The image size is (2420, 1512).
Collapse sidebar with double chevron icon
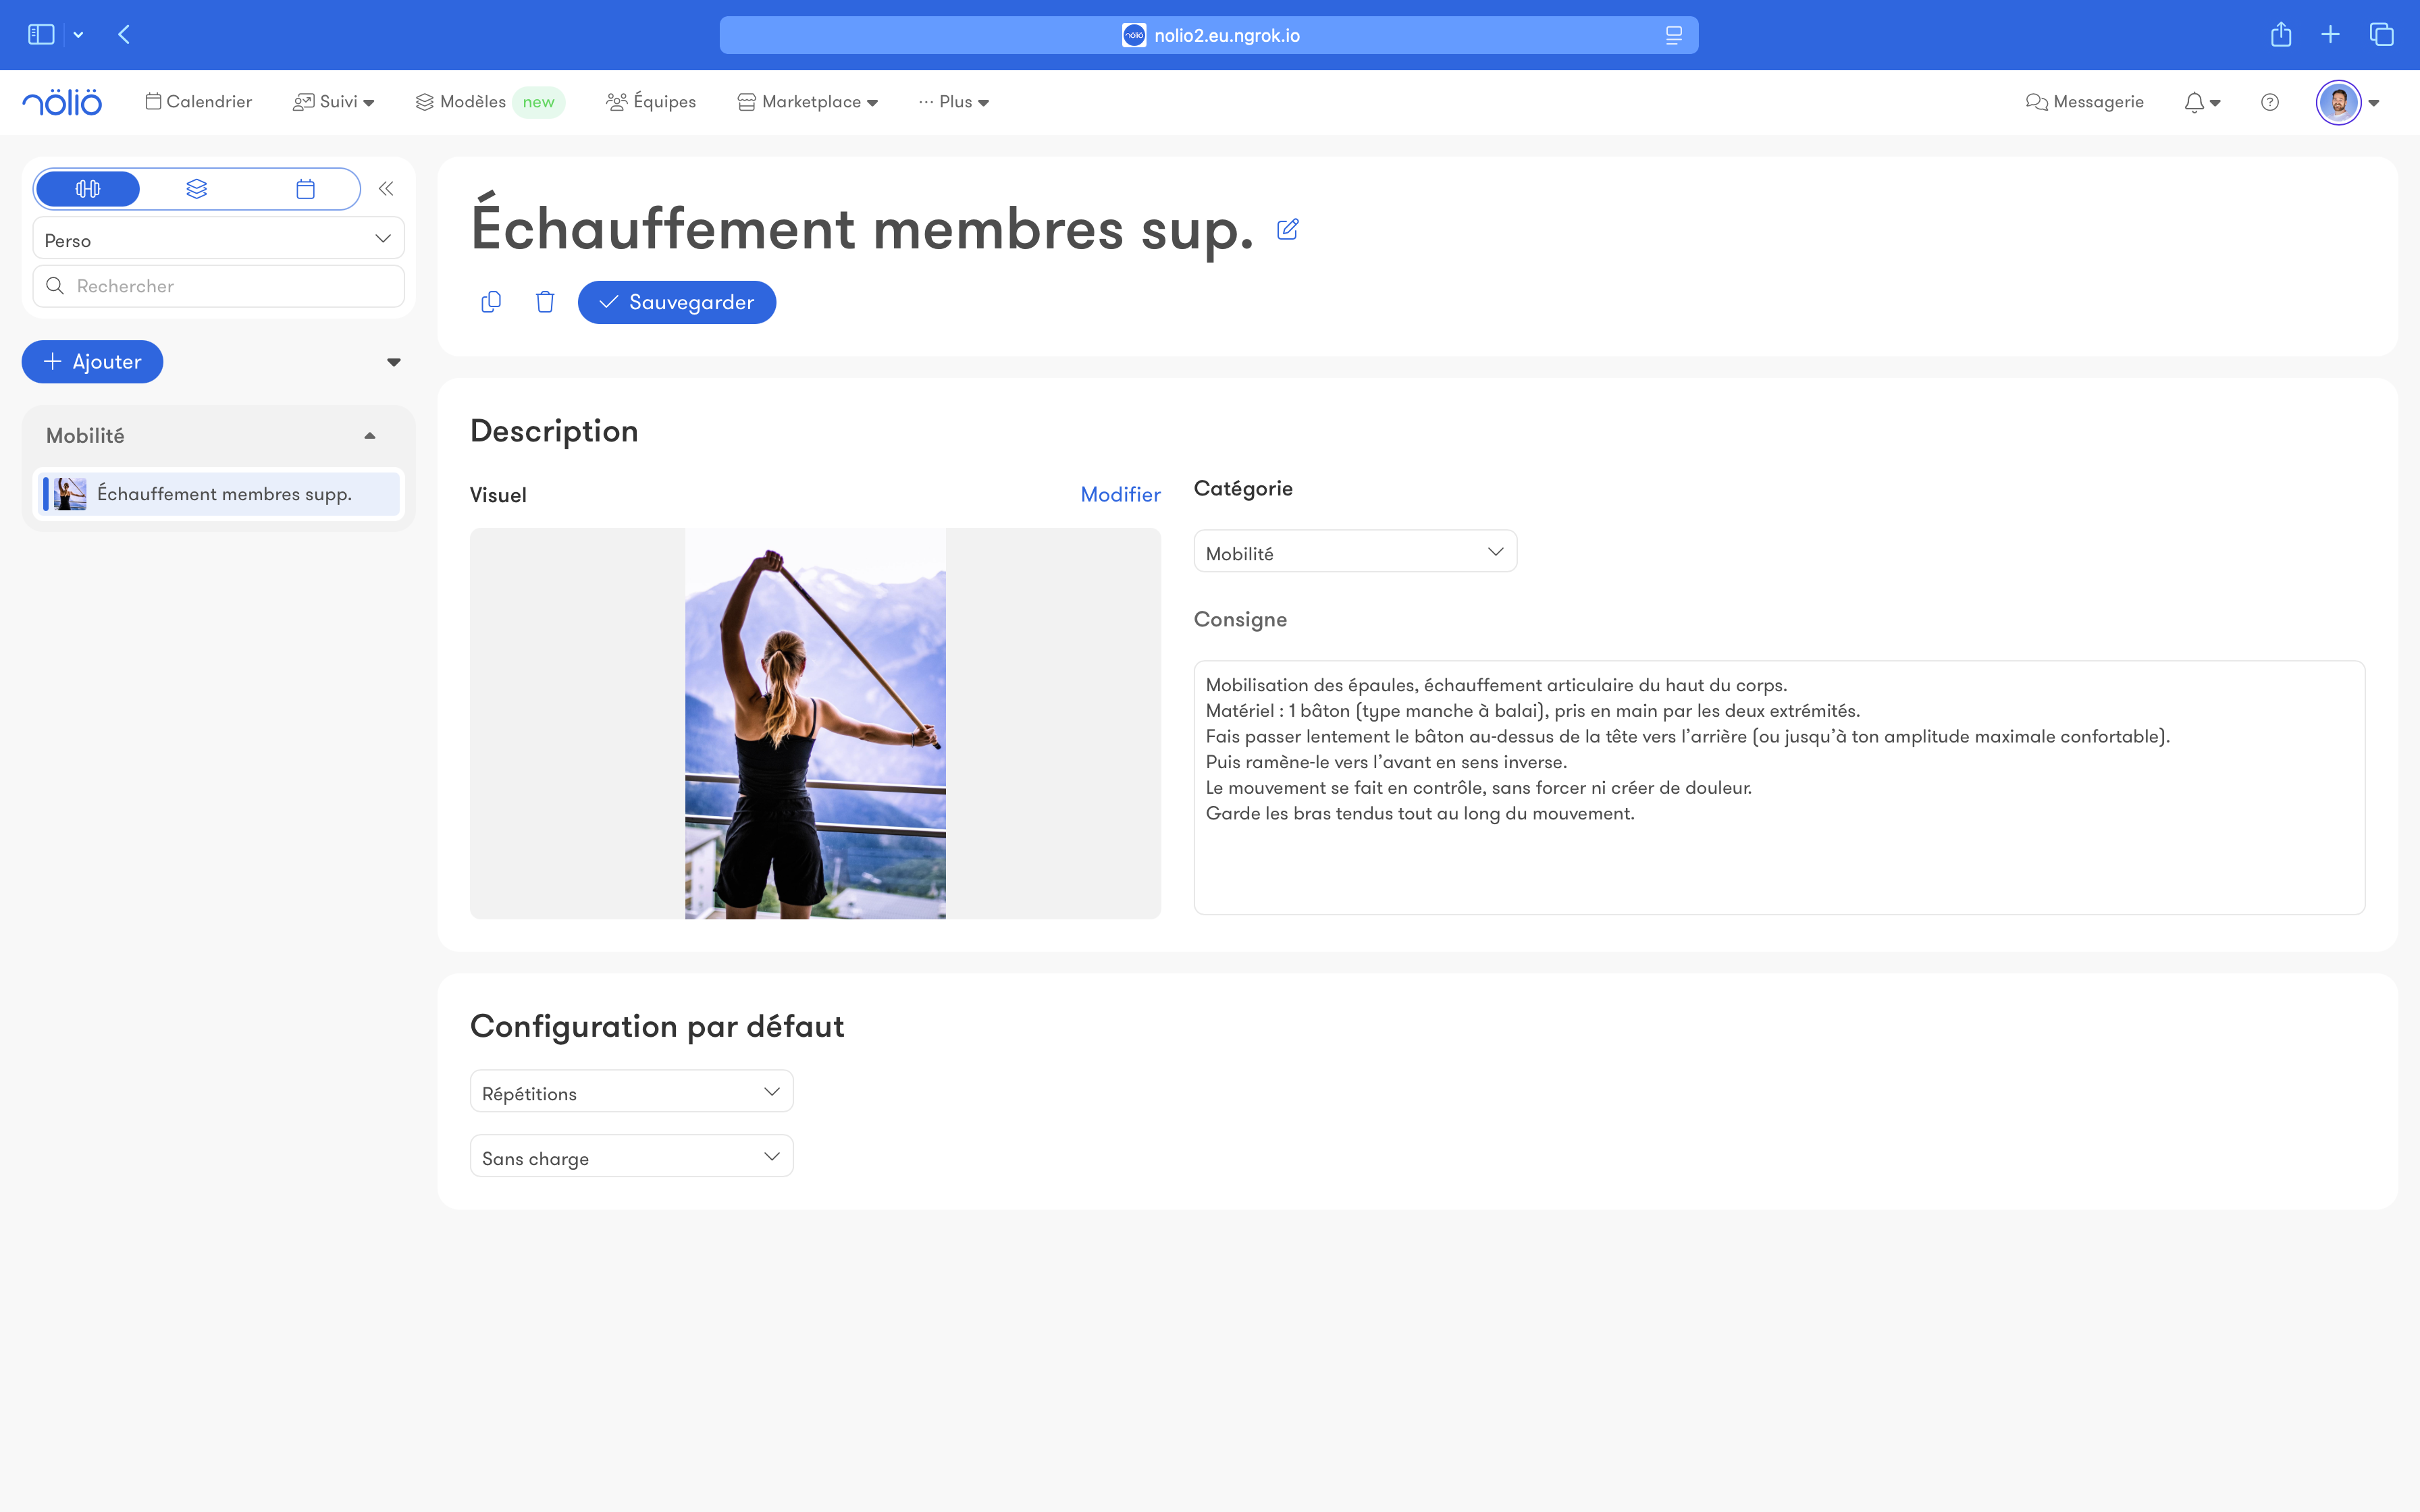386,188
